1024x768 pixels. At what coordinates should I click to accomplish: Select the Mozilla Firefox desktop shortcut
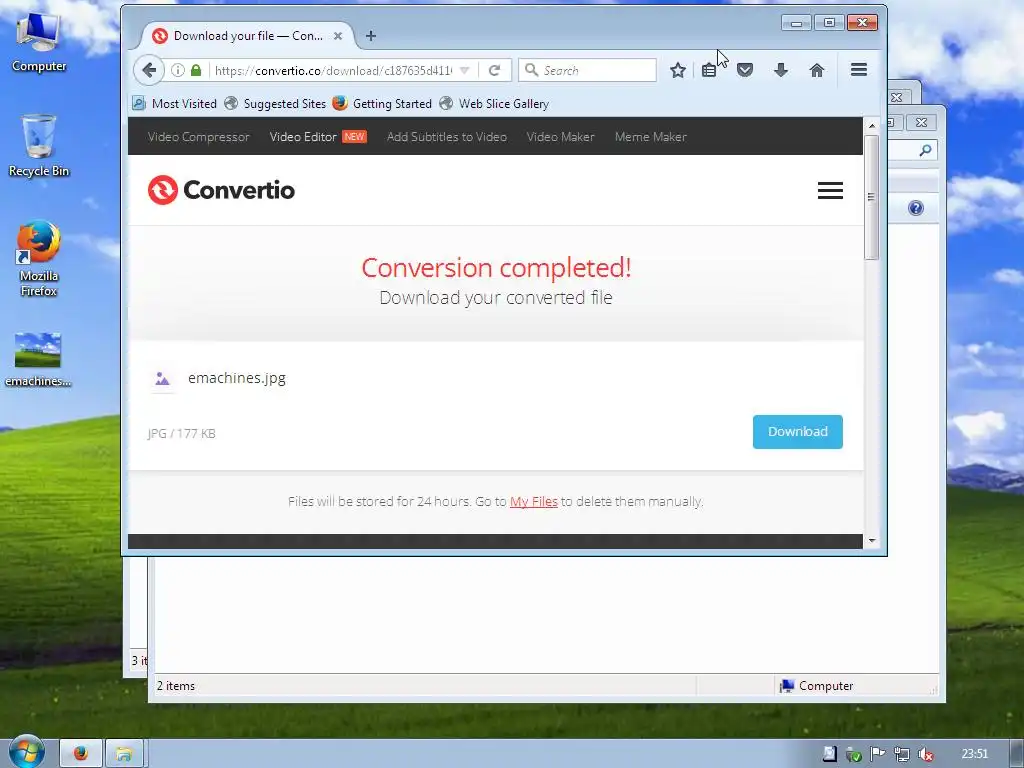[x=39, y=259]
